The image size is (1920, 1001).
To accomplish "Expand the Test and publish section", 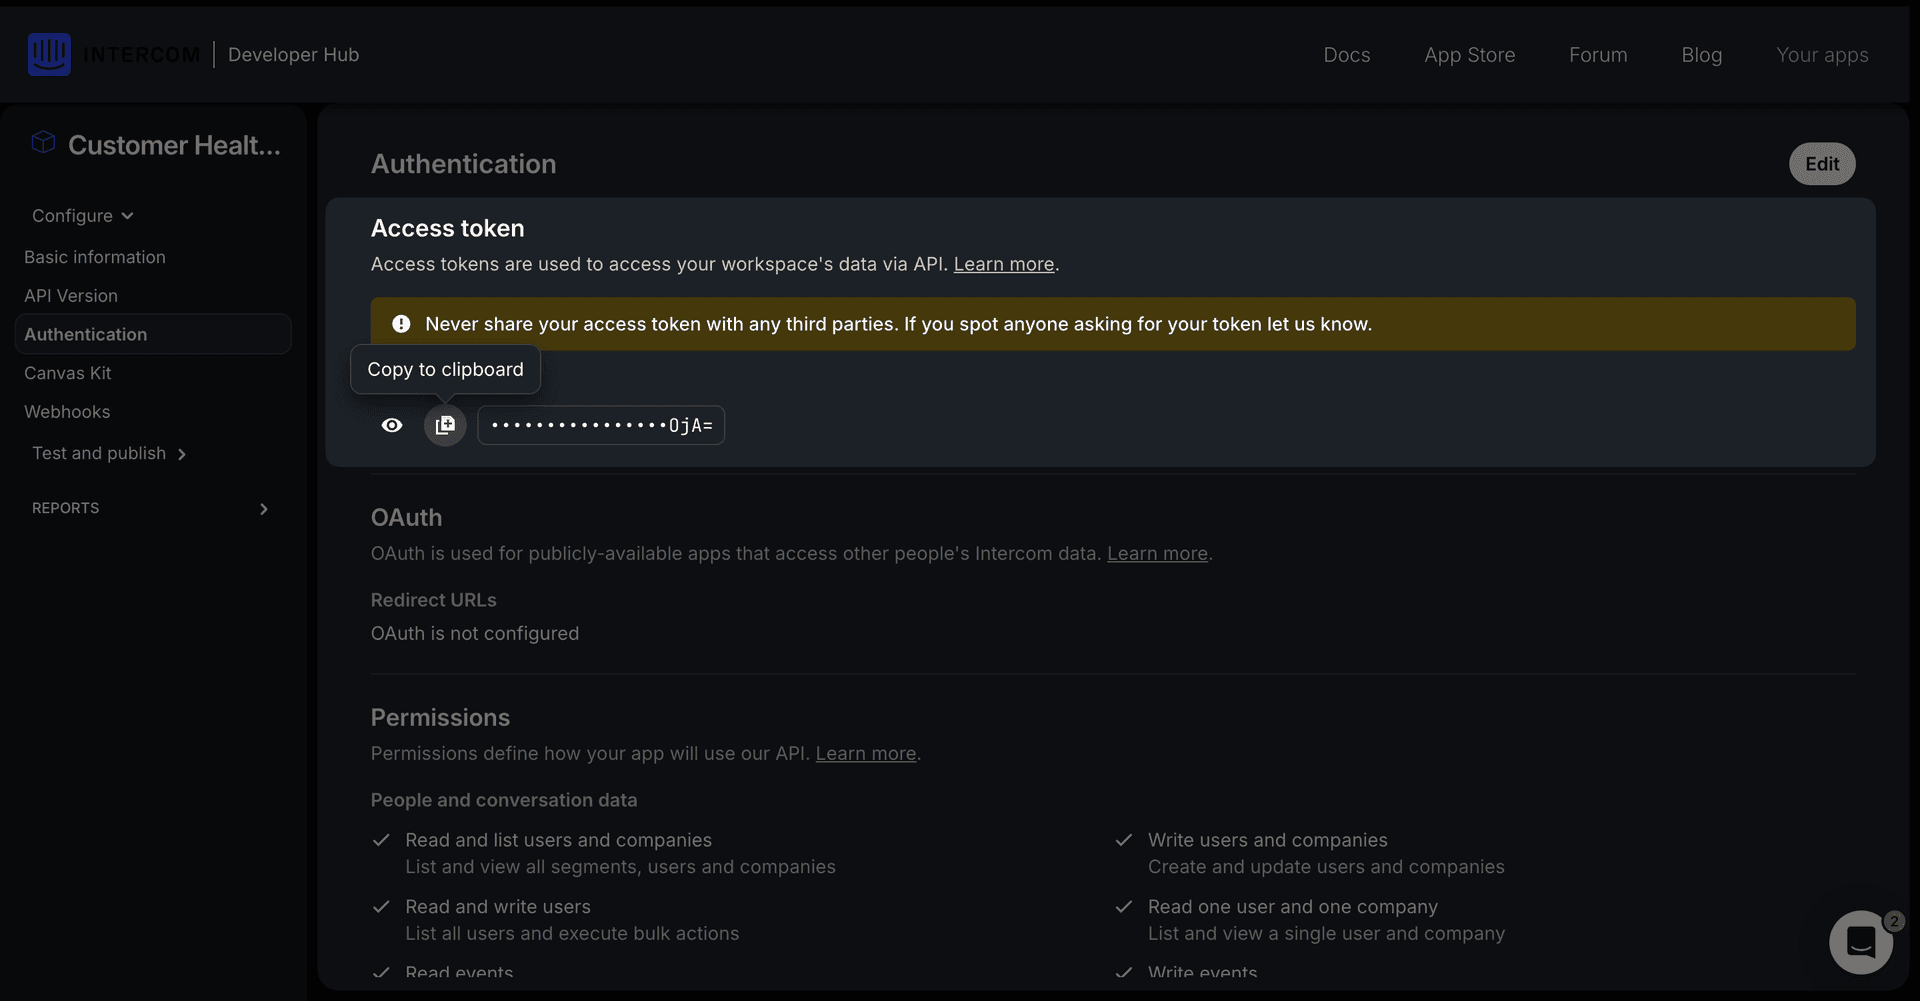I will point(109,454).
